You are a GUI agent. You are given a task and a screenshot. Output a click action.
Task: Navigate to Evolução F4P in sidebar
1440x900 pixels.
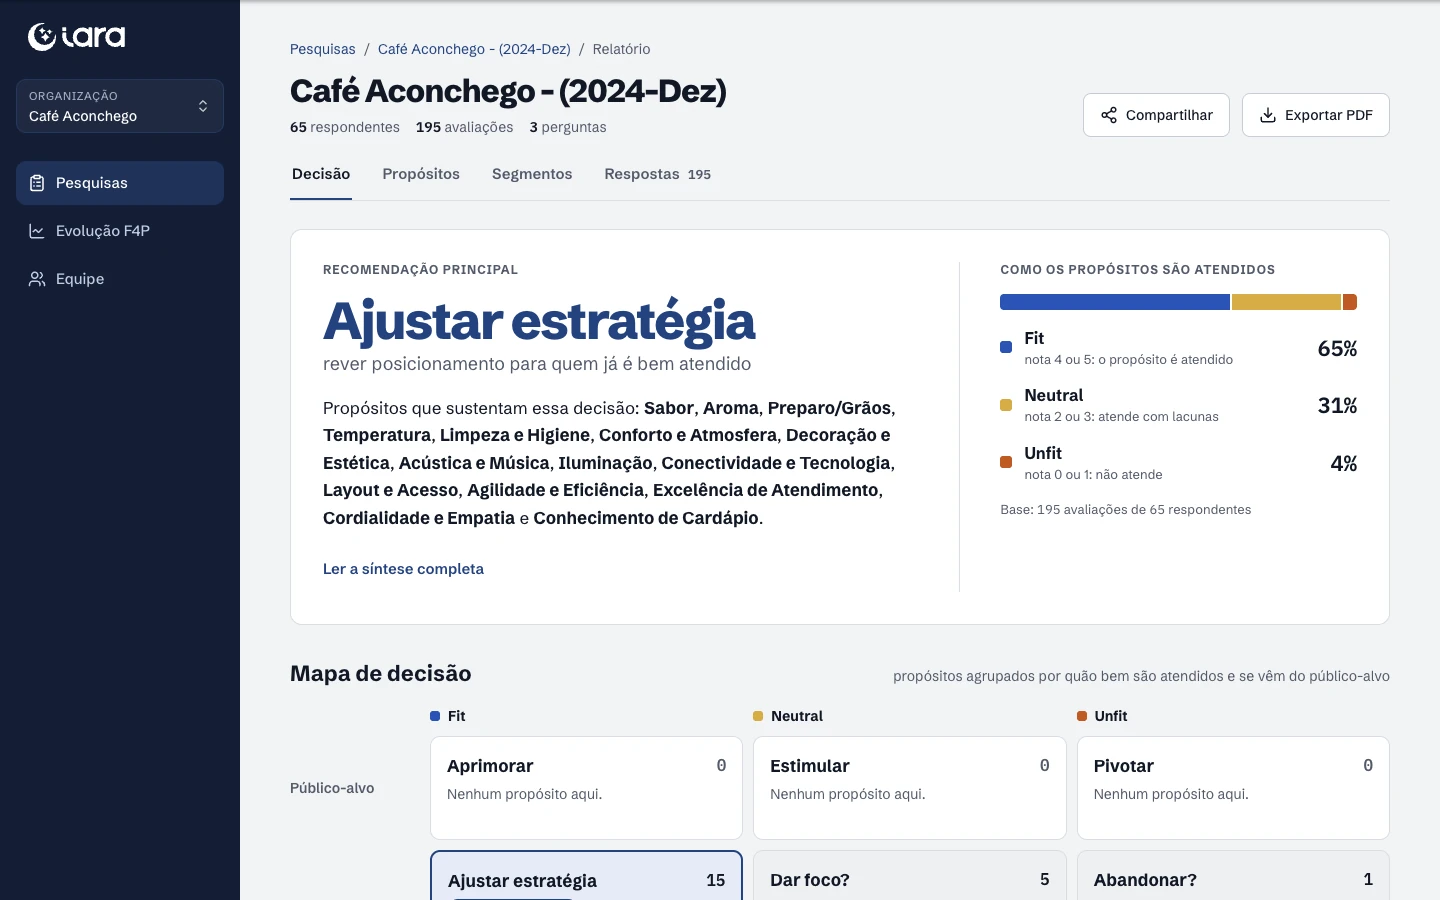(x=120, y=231)
